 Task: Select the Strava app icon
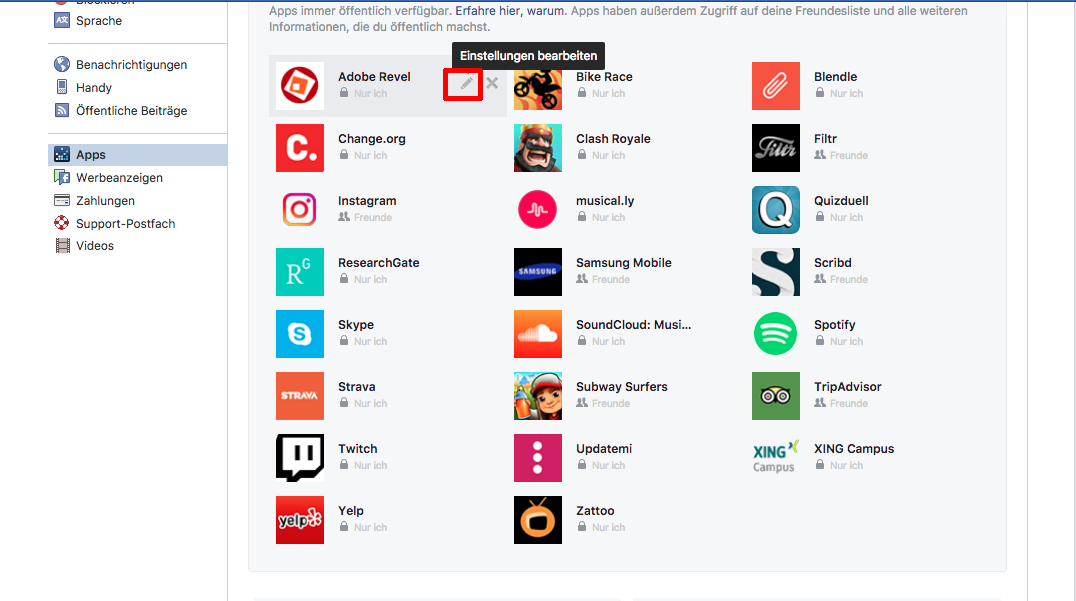[x=300, y=396]
